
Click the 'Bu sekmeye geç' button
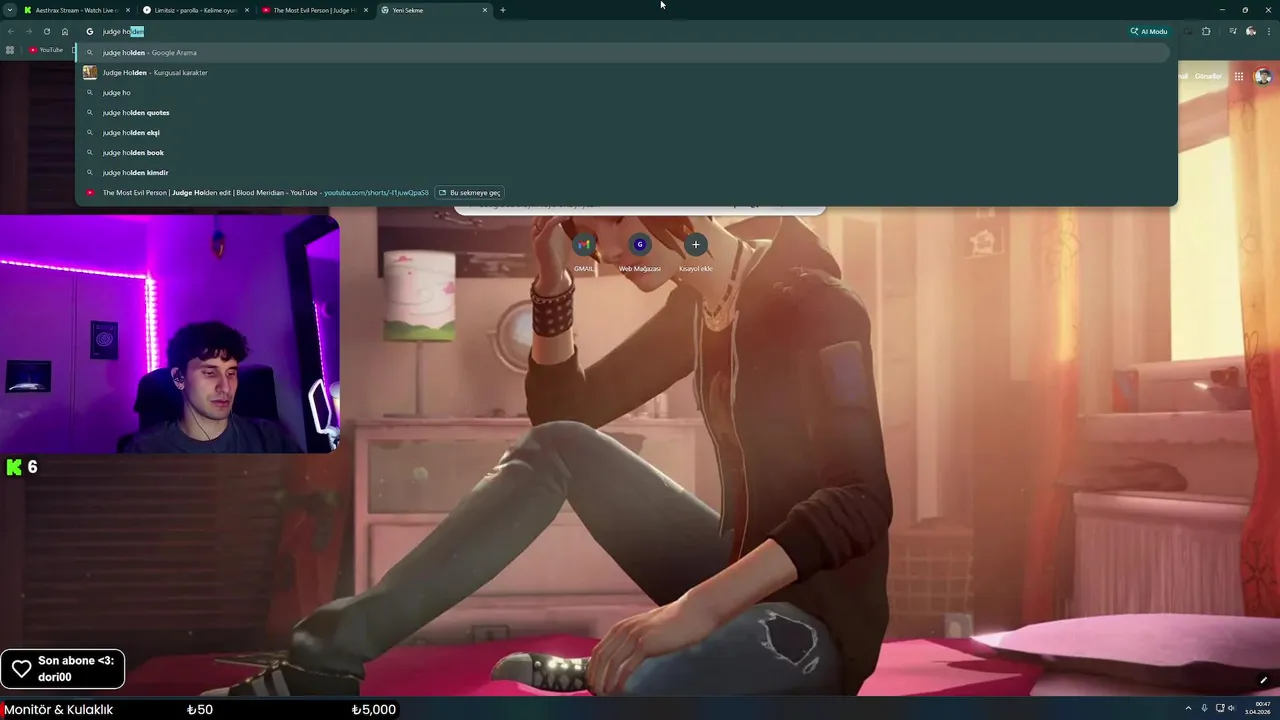[x=470, y=192]
